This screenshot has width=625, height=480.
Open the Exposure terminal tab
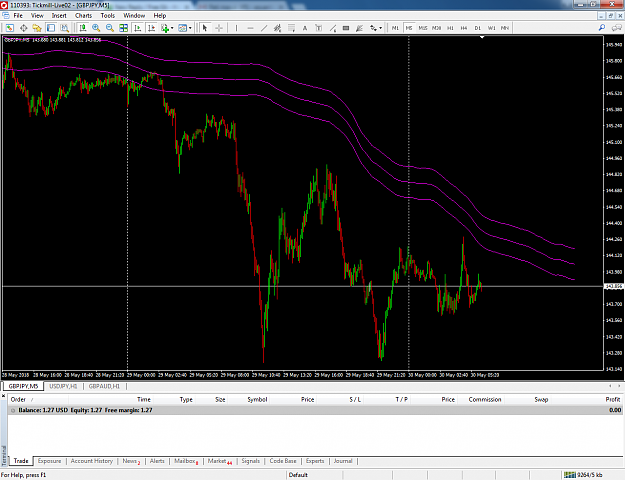[49, 461]
